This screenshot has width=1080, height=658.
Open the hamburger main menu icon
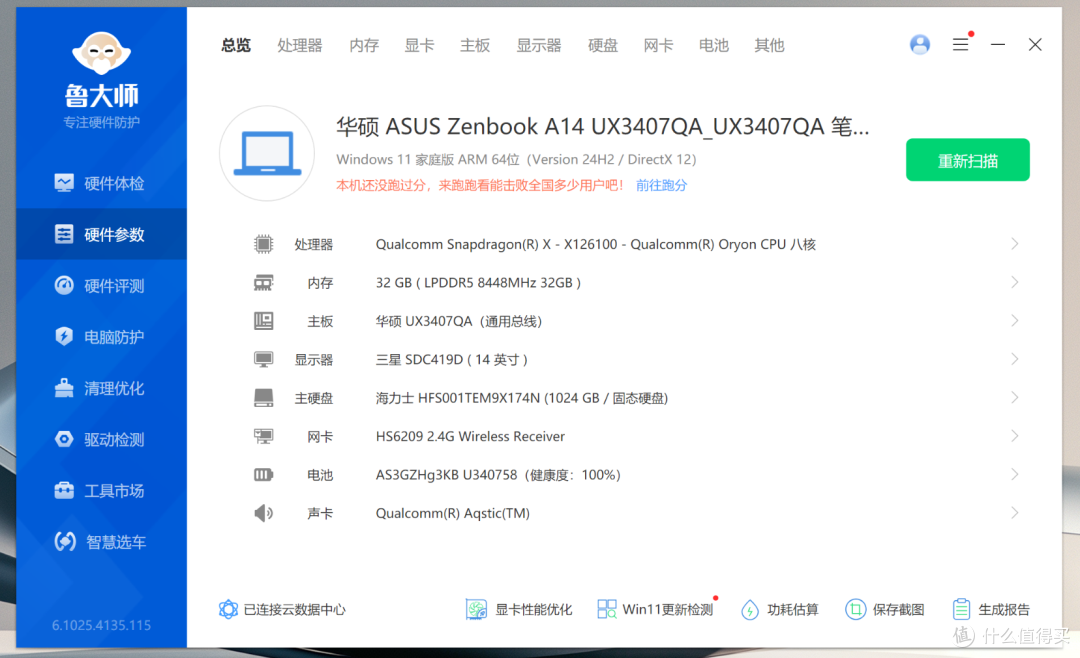pyautogui.click(x=960, y=45)
